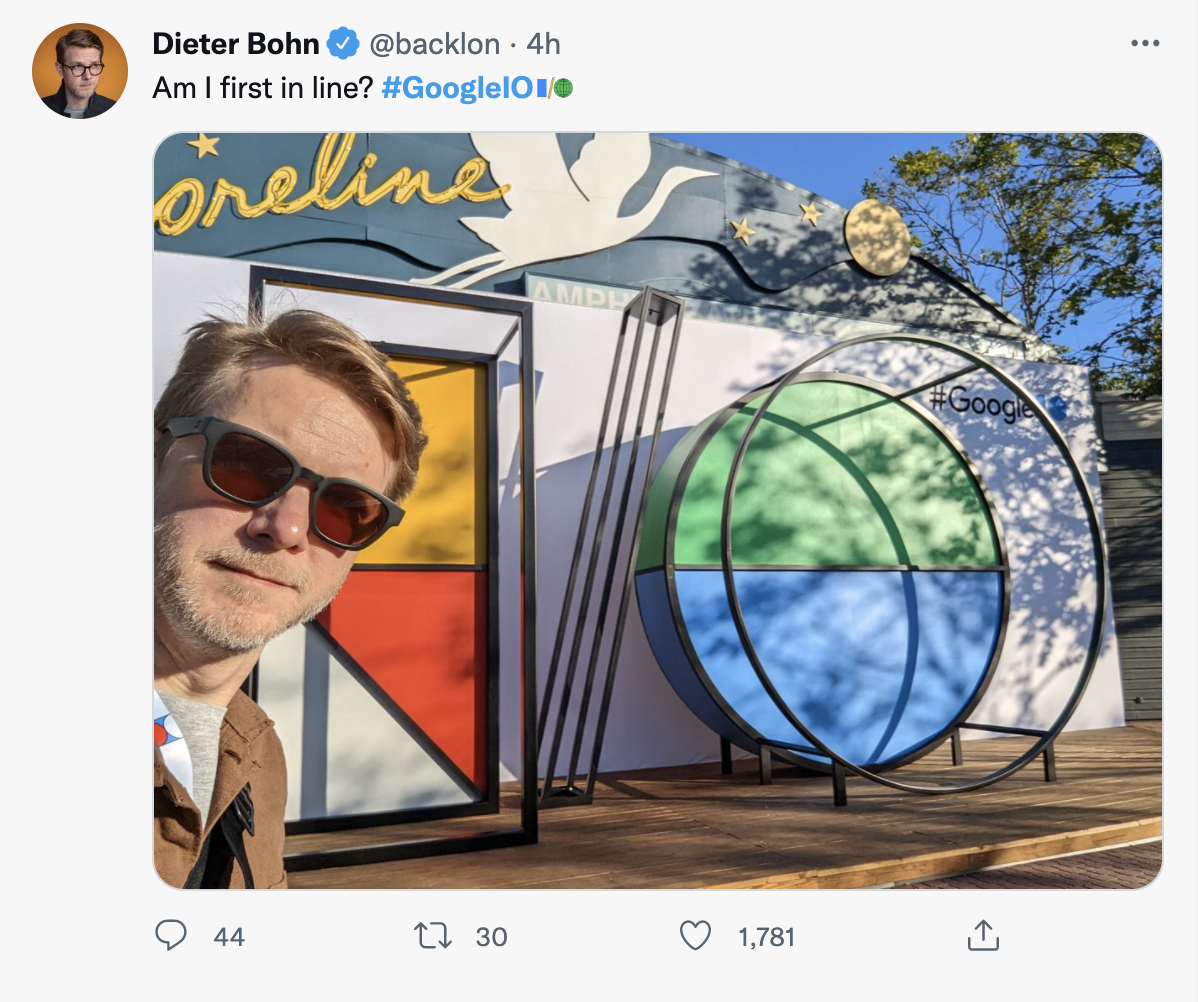This screenshot has width=1198, height=1002.
Task: Click the Dieter Bohn display name
Action: [x=236, y=44]
